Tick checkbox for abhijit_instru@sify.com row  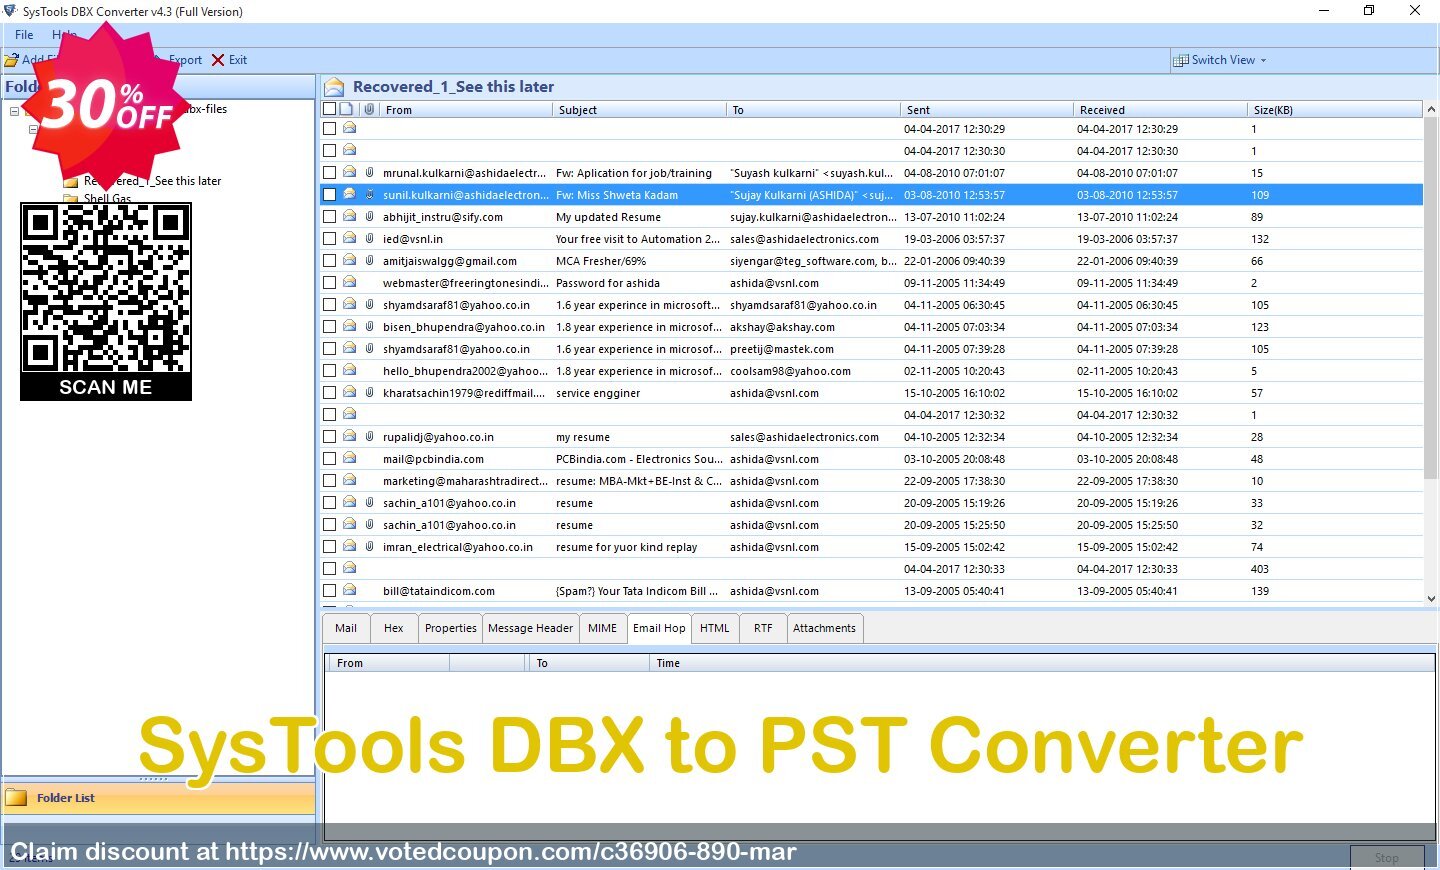329,217
